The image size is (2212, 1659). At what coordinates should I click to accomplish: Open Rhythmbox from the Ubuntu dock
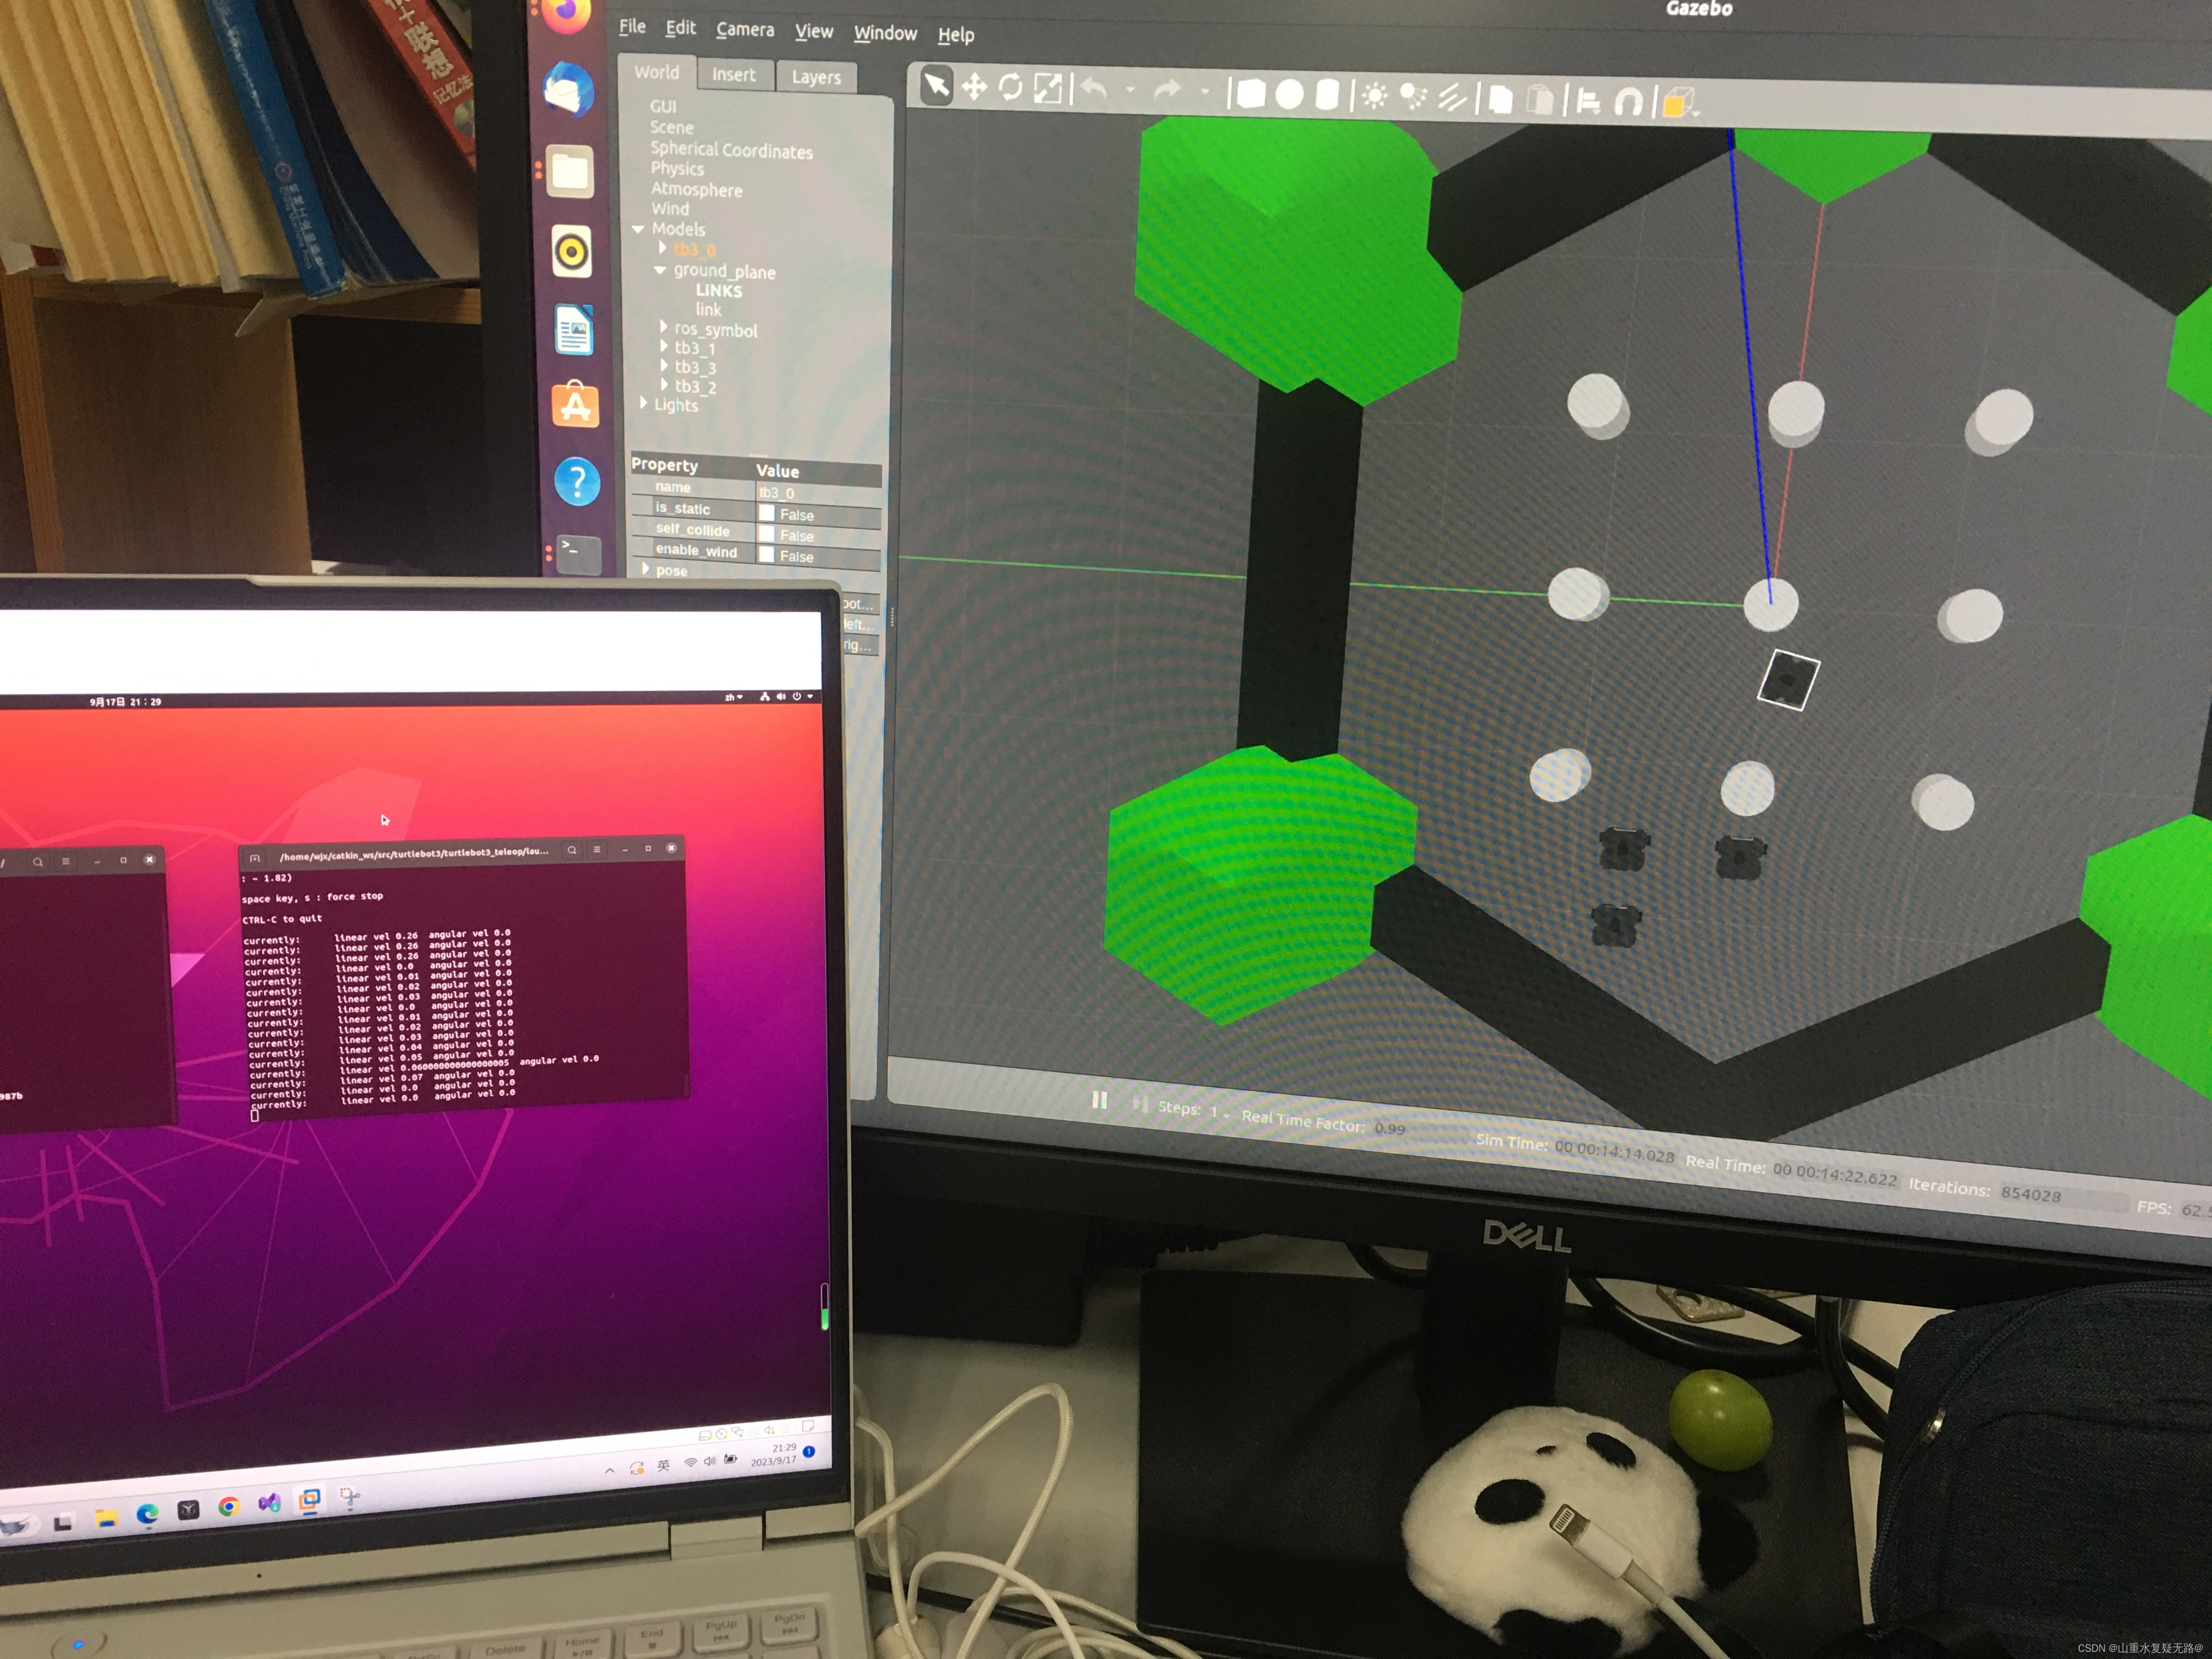click(572, 250)
